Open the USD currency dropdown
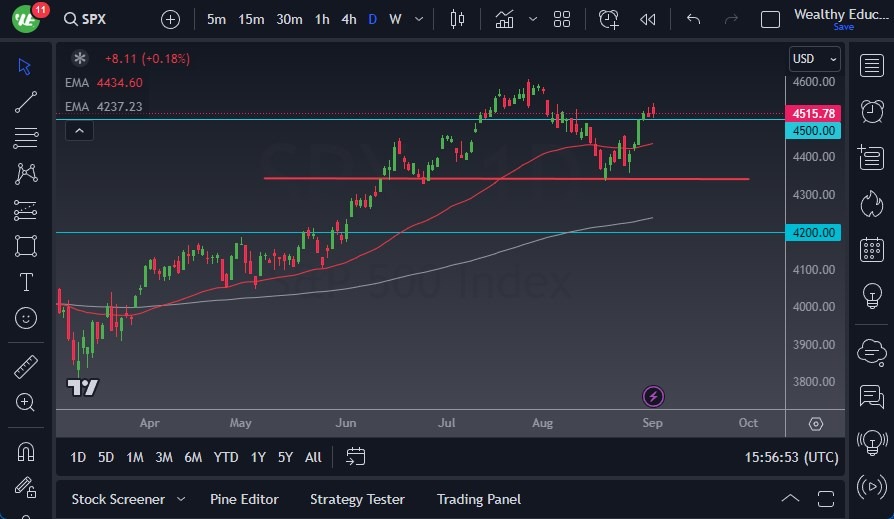Image resolution: width=894 pixels, height=519 pixels. pos(814,59)
